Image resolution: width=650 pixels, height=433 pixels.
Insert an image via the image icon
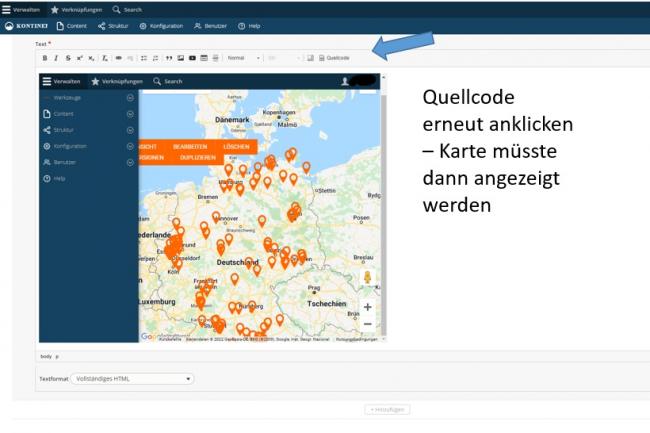point(181,58)
